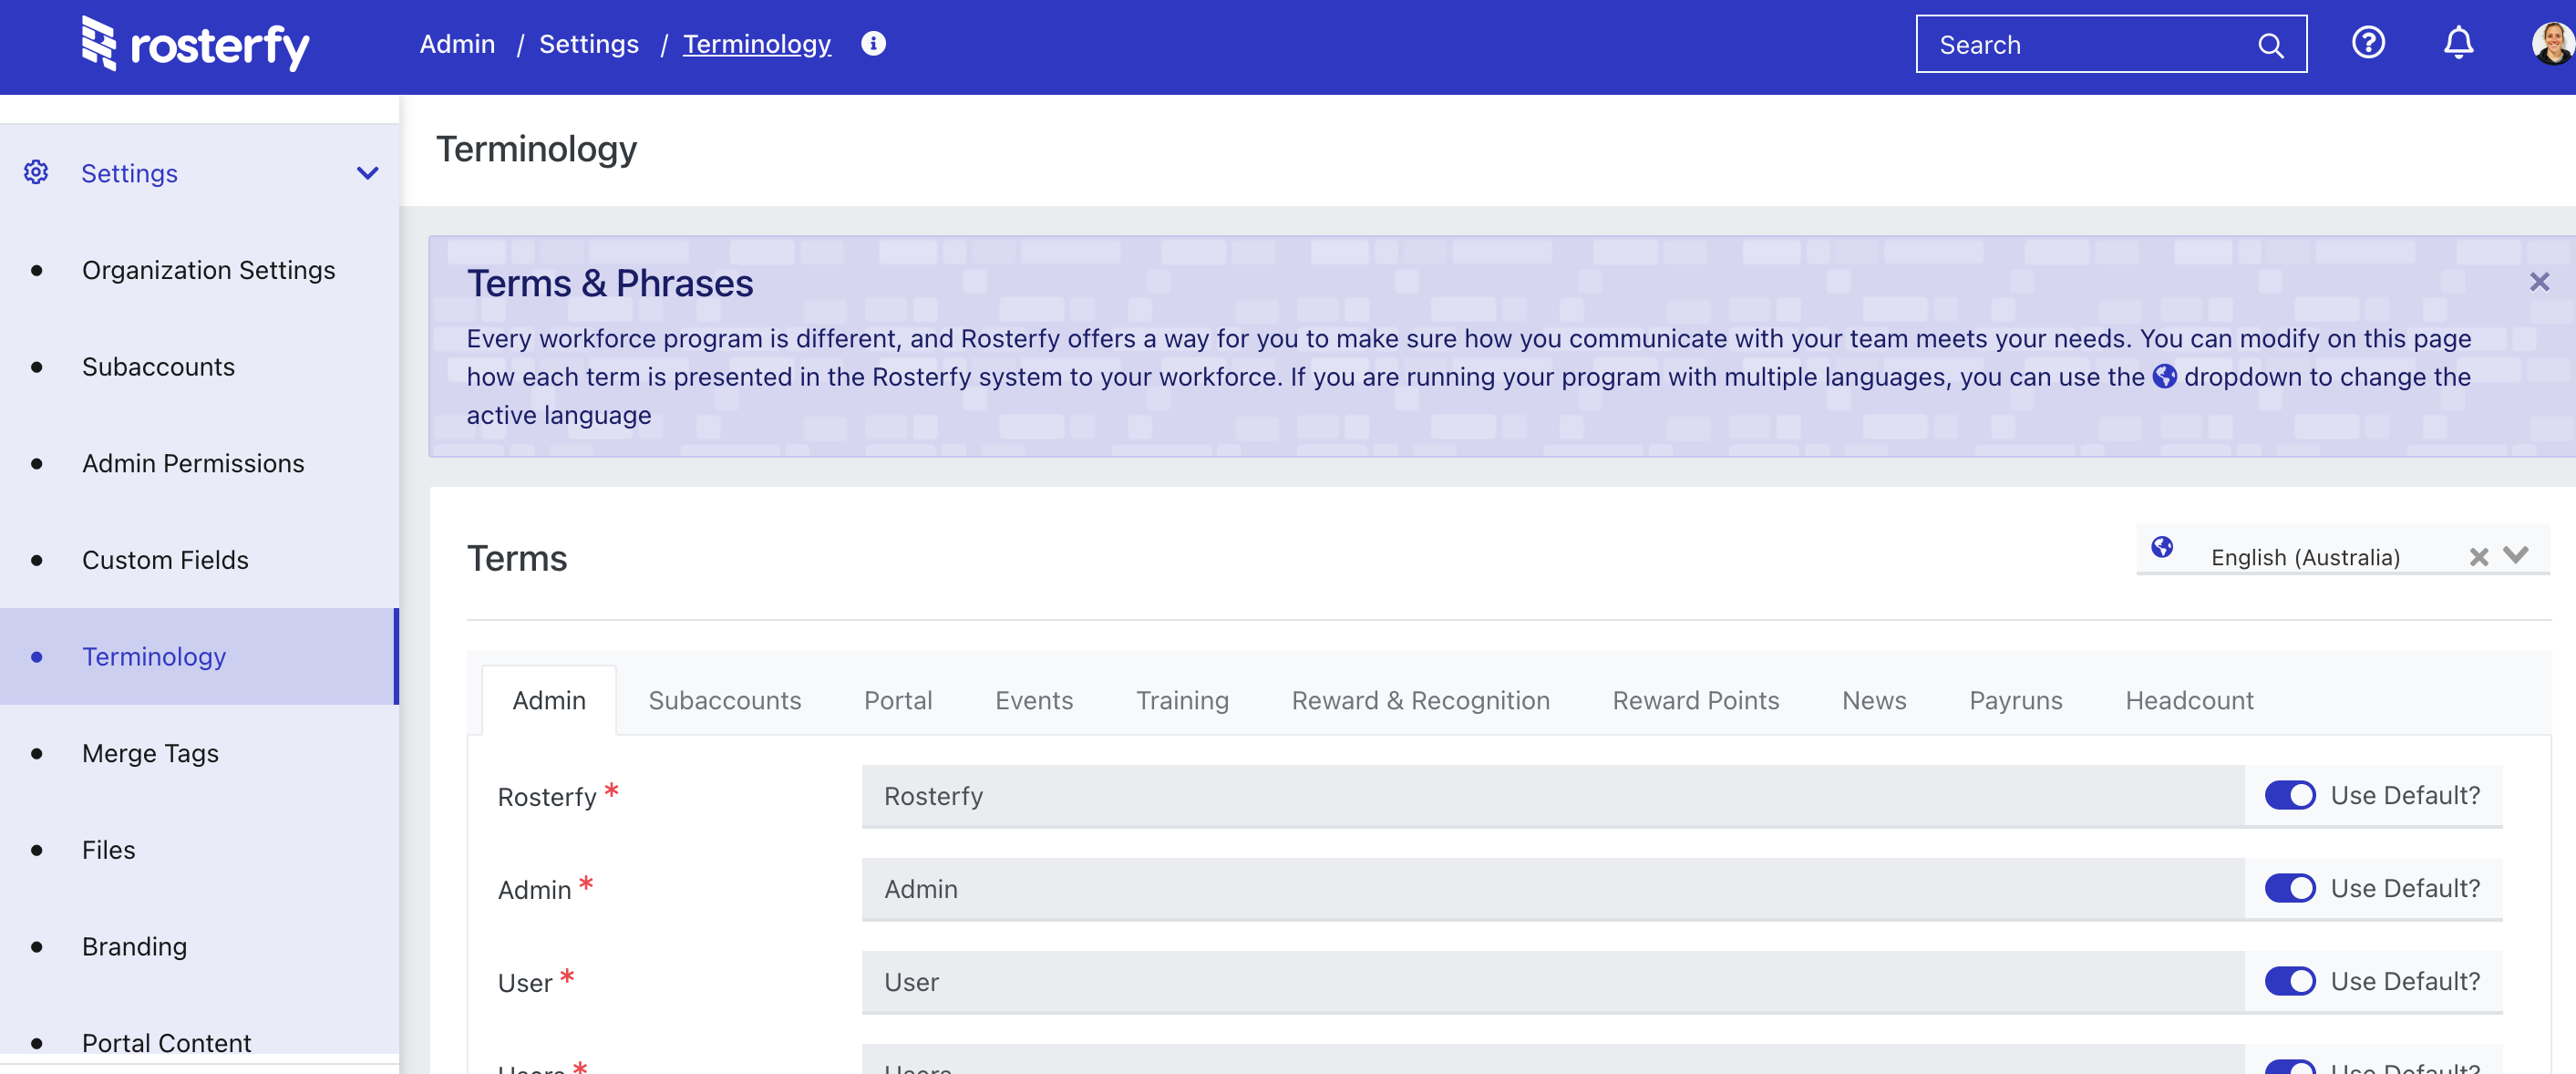Screen dimensions: 2576x1074
Task: Select the Admin tab
Action: click(549, 701)
